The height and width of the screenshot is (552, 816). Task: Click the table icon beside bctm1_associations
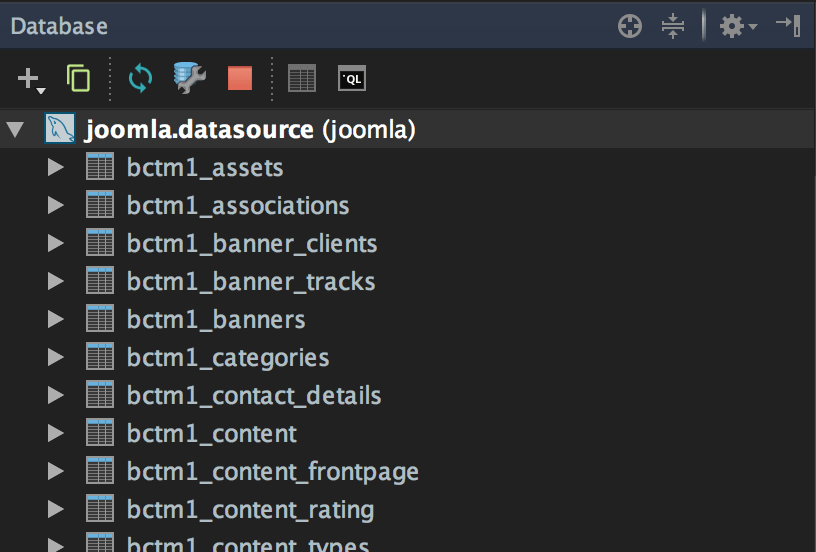click(100, 204)
